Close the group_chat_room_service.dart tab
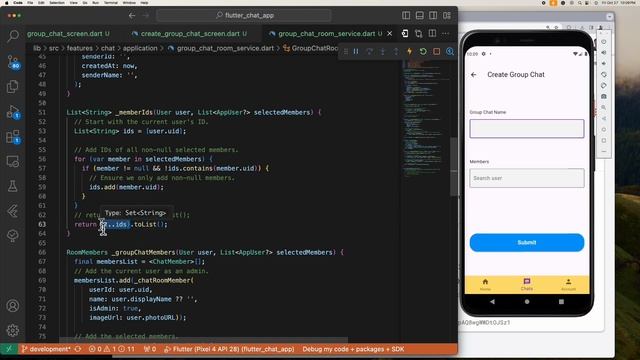This screenshot has height=360, width=640. [x=389, y=33]
